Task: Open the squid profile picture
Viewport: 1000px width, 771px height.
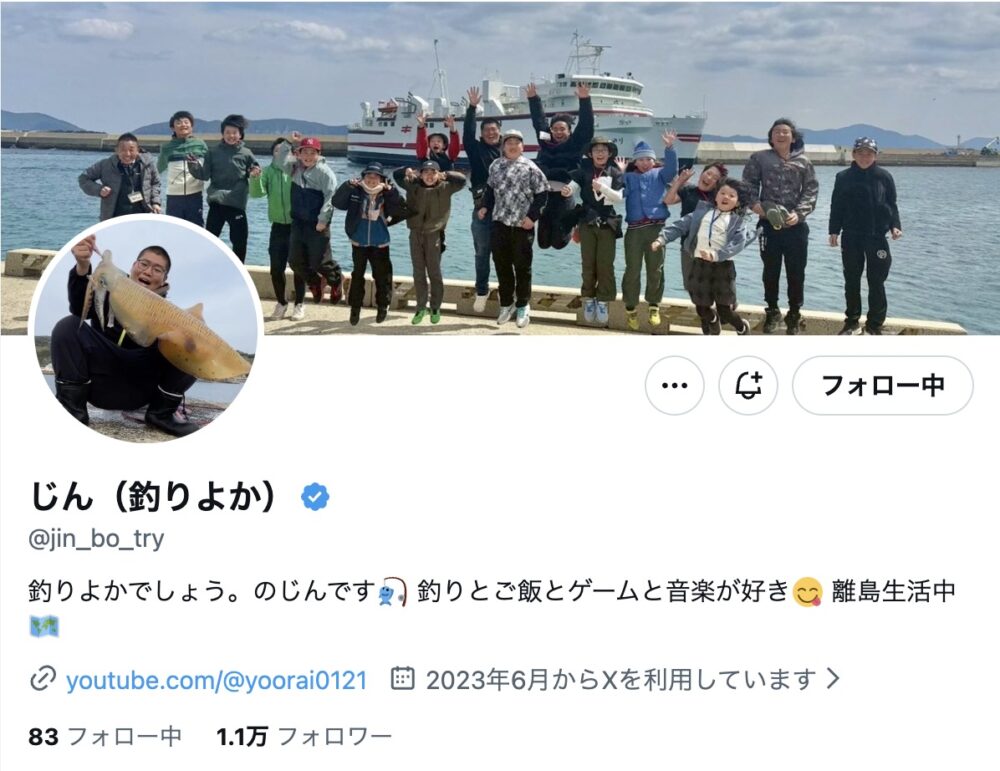Action: (x=146, y=329)
